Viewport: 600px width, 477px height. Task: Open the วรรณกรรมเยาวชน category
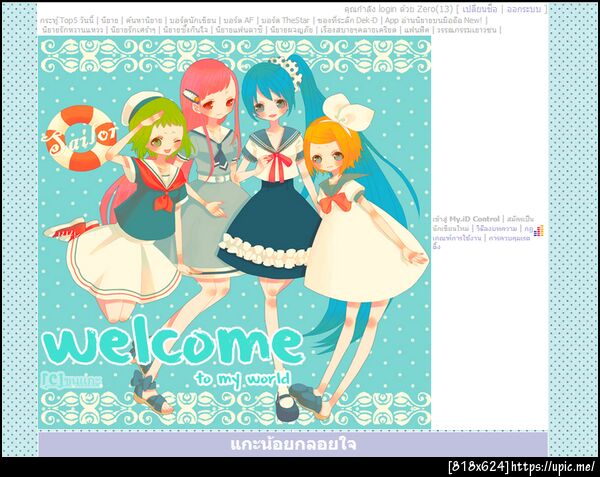pos(467,29)
